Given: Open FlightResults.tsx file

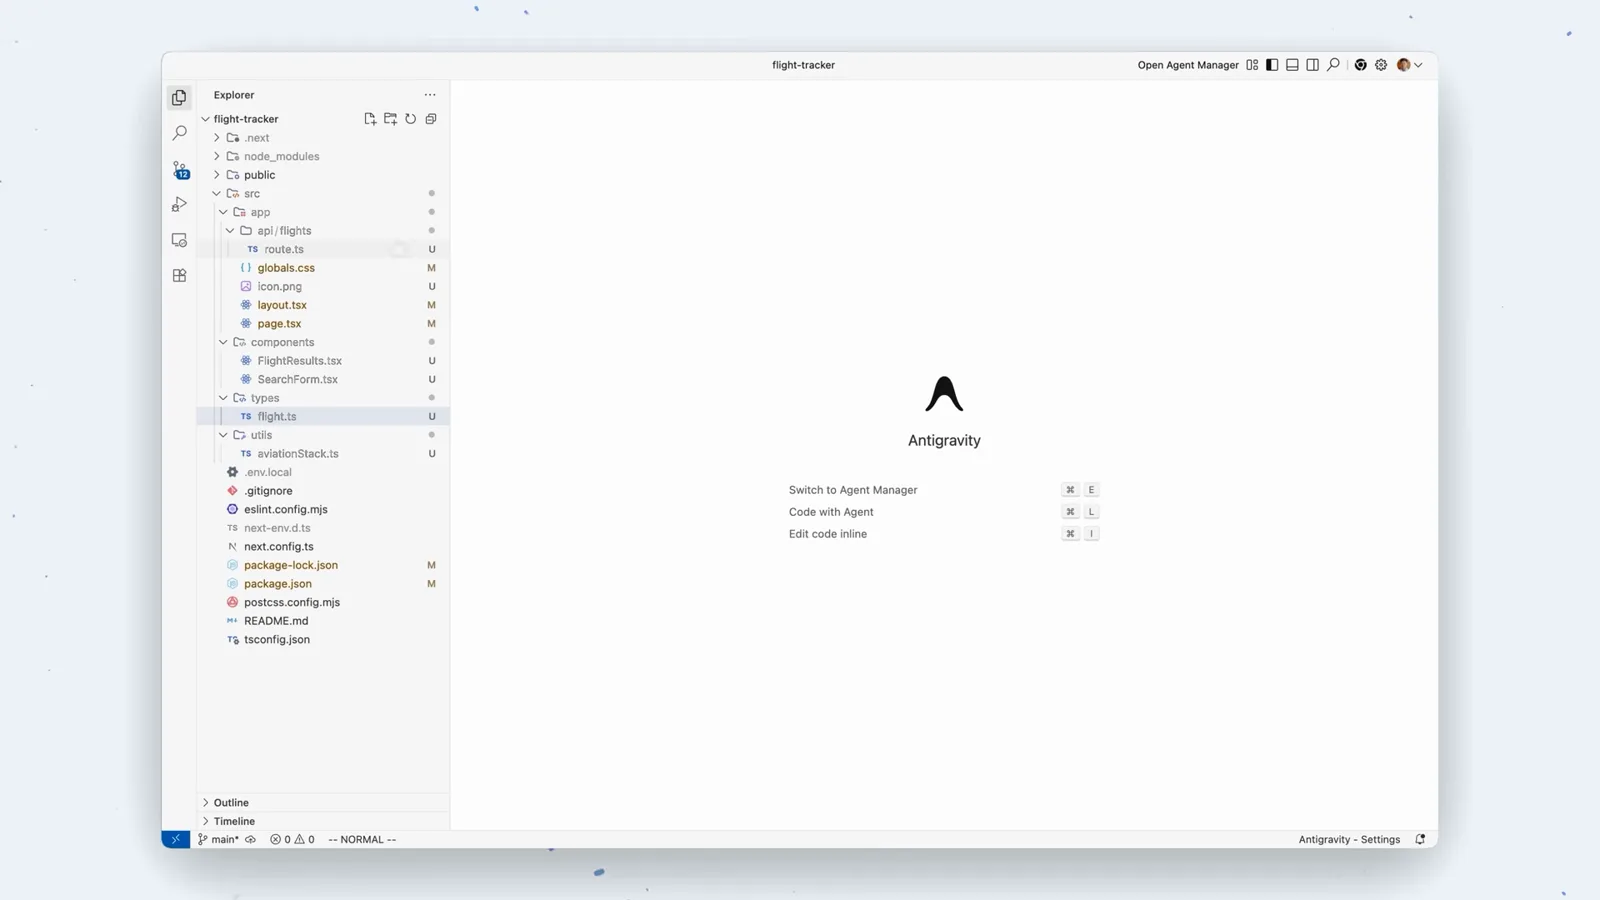Looking at the screenshot, I should pyautogui.click(x=323, y=361).
